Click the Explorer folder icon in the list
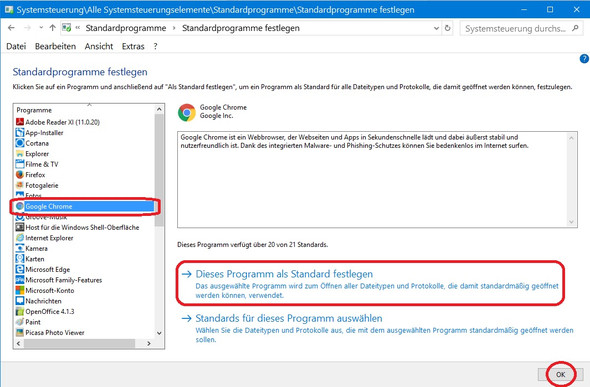 (20, 153)
